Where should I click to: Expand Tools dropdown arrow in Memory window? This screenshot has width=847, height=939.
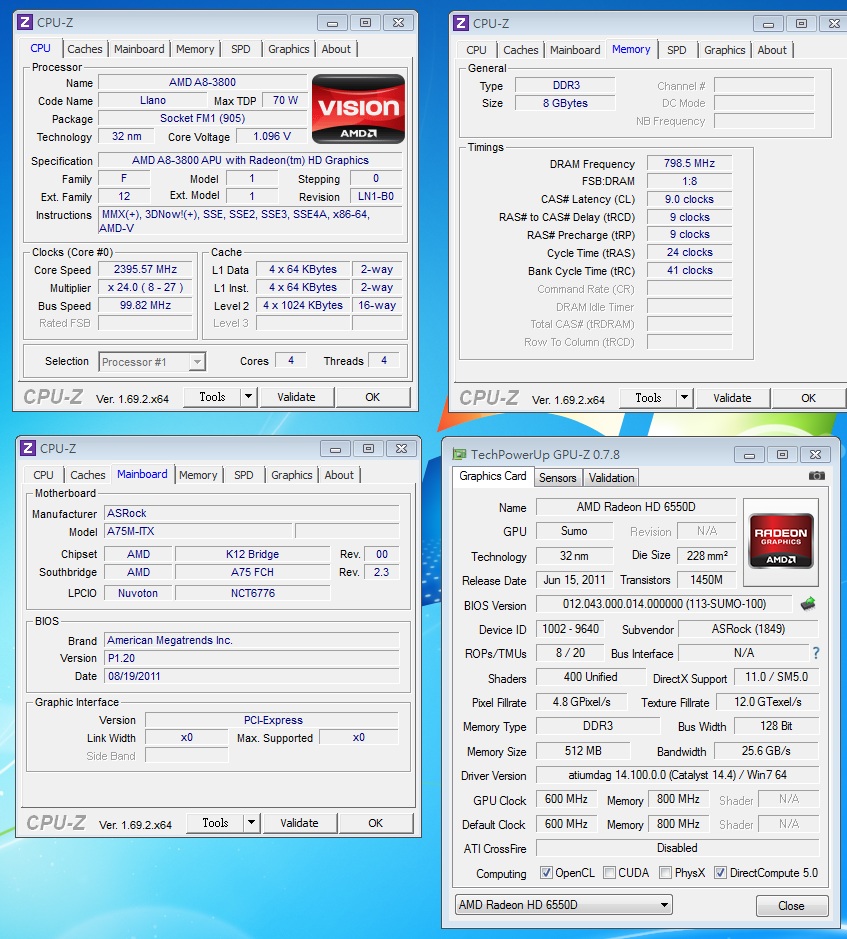pos(685,398)
